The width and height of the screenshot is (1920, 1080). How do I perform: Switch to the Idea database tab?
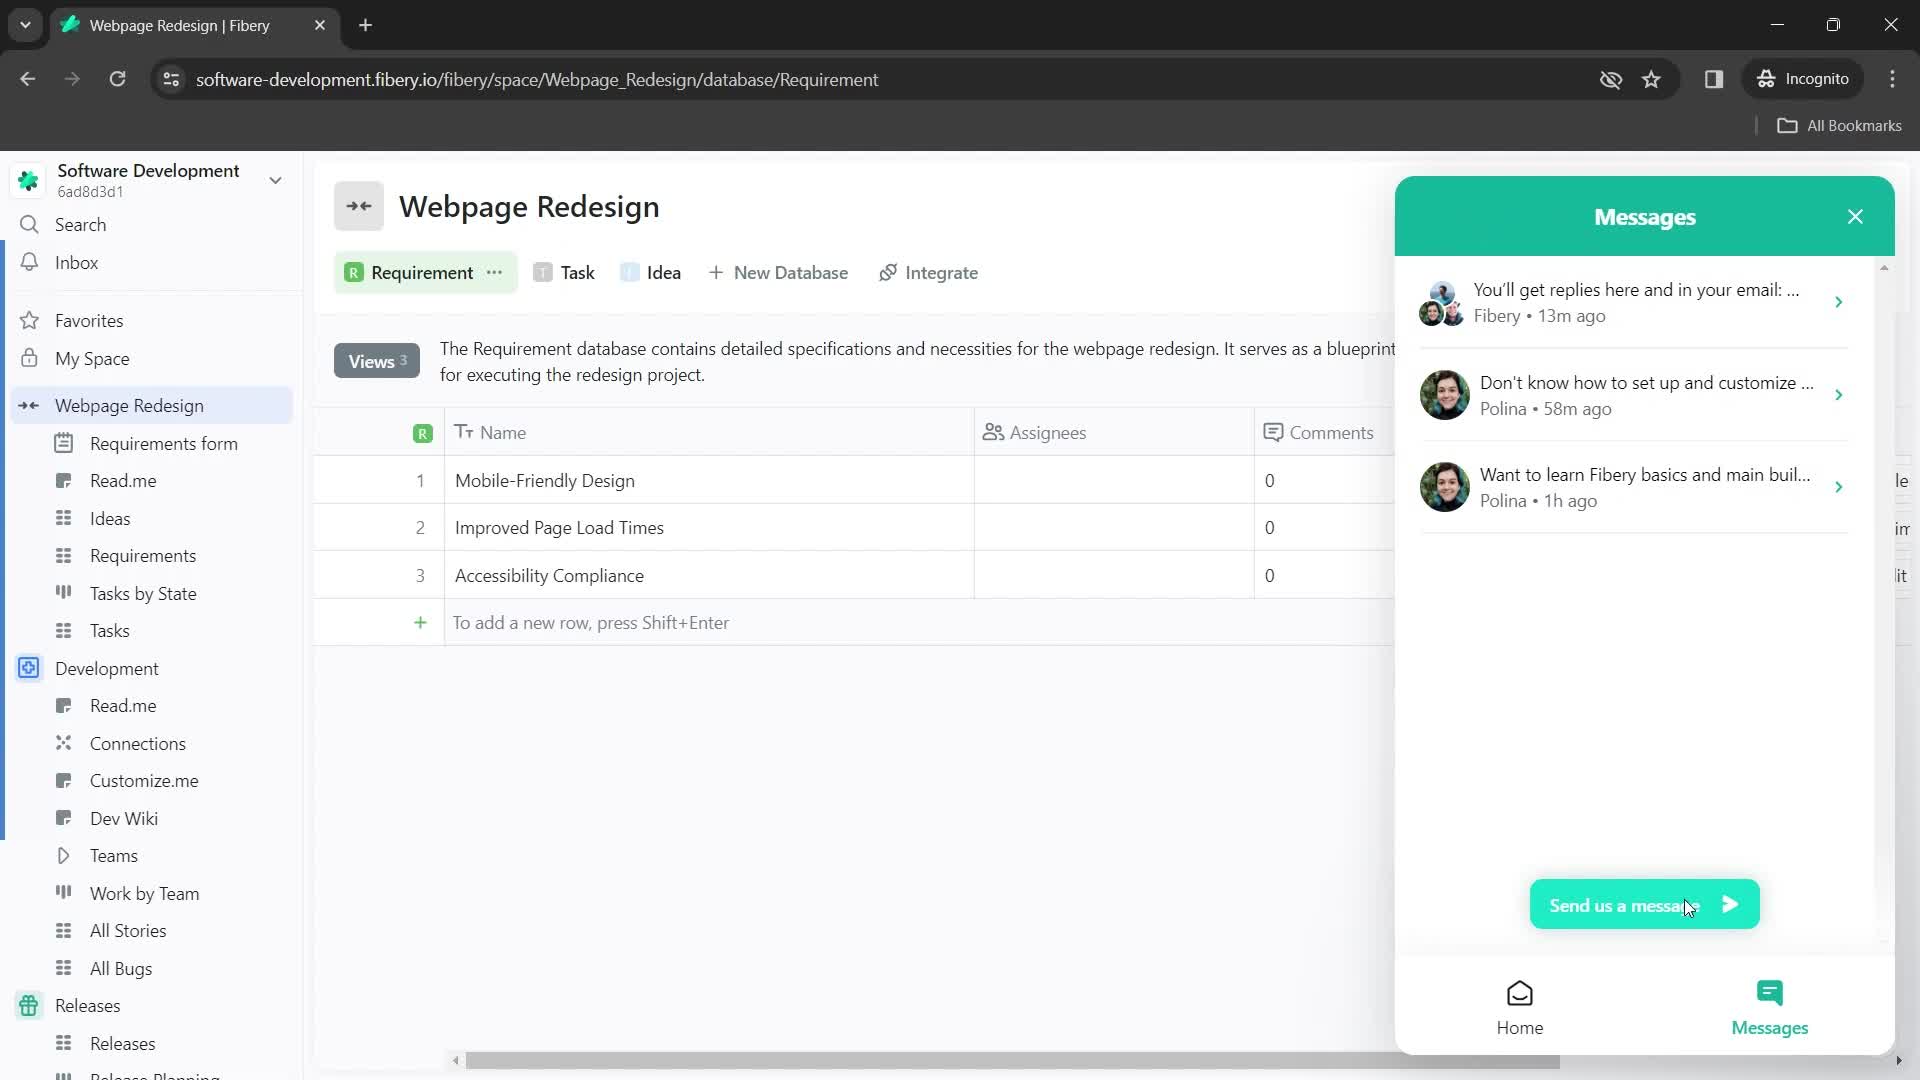click(651, 273)
